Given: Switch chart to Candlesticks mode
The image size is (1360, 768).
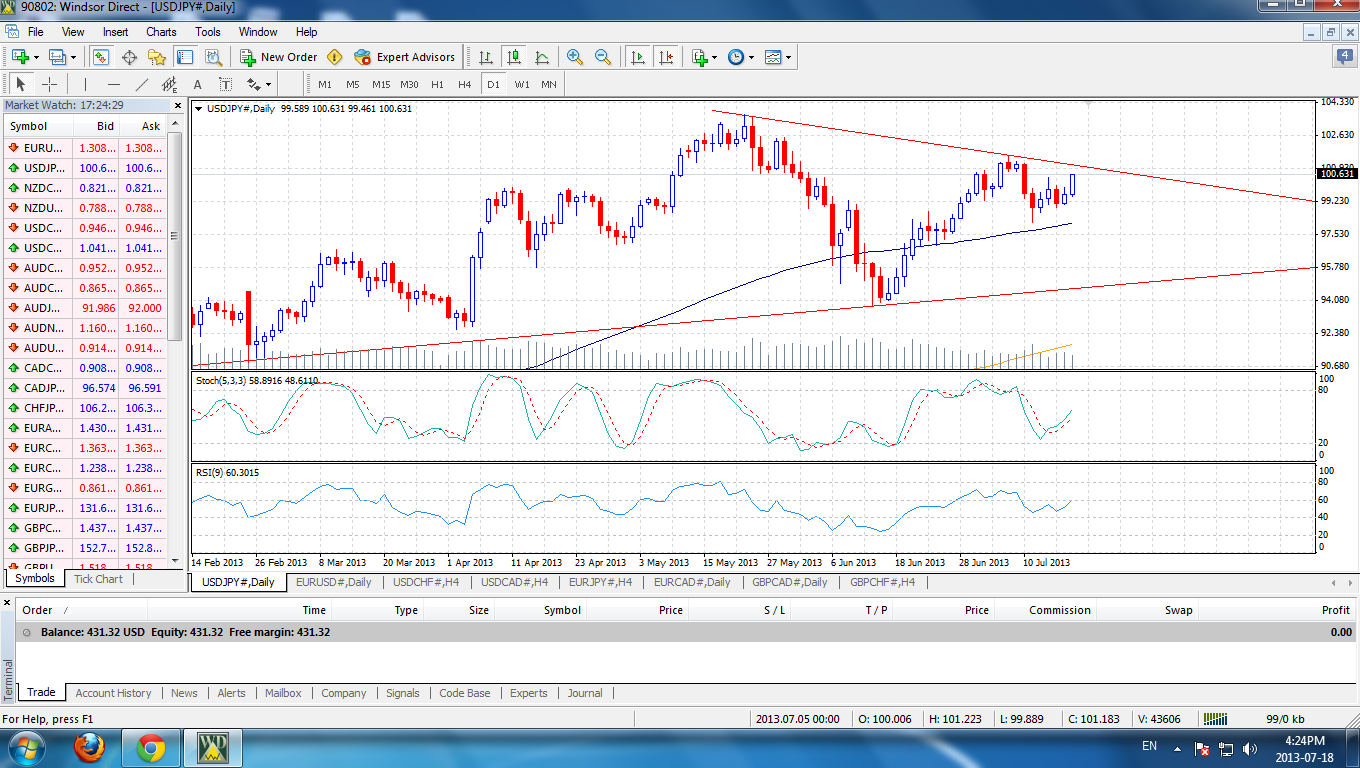Looking at the screenshot, I should tap(514, 57).
